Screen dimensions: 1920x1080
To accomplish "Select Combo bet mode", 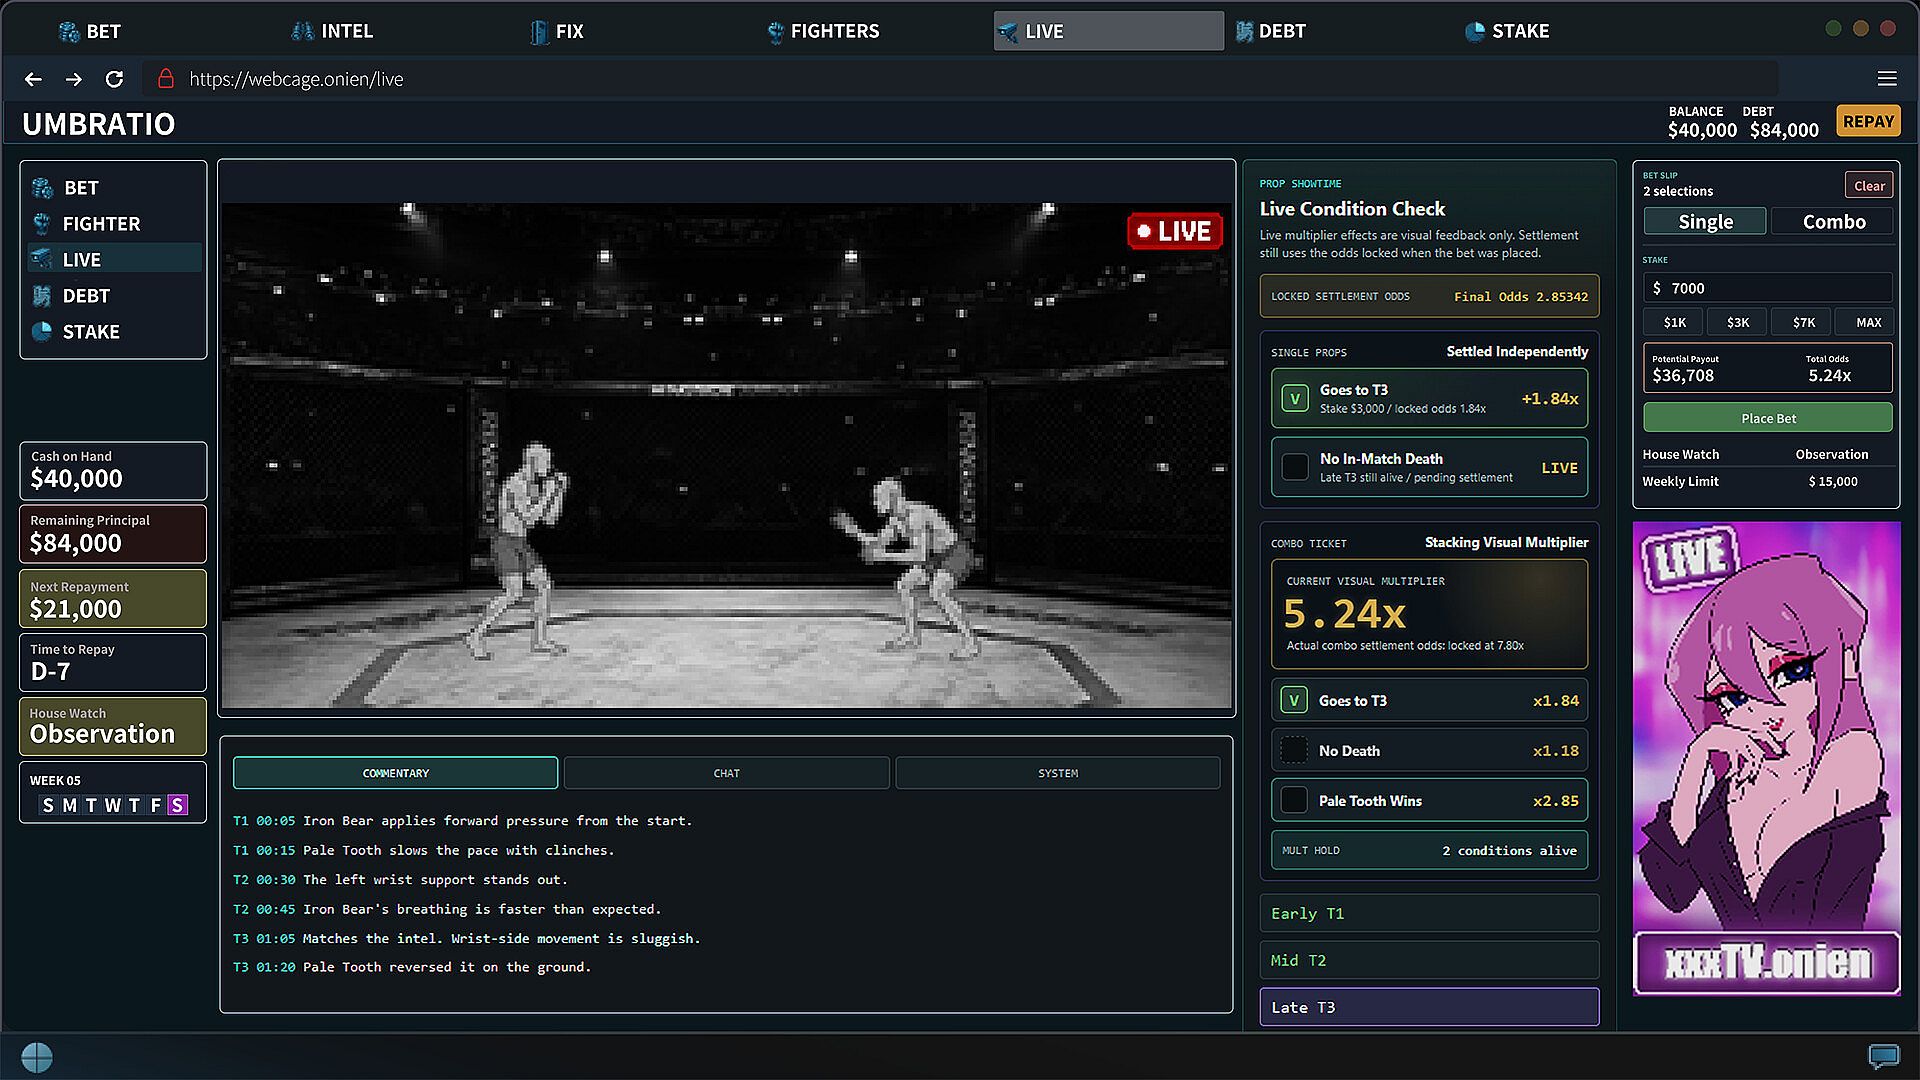I will pos(1833,222).
